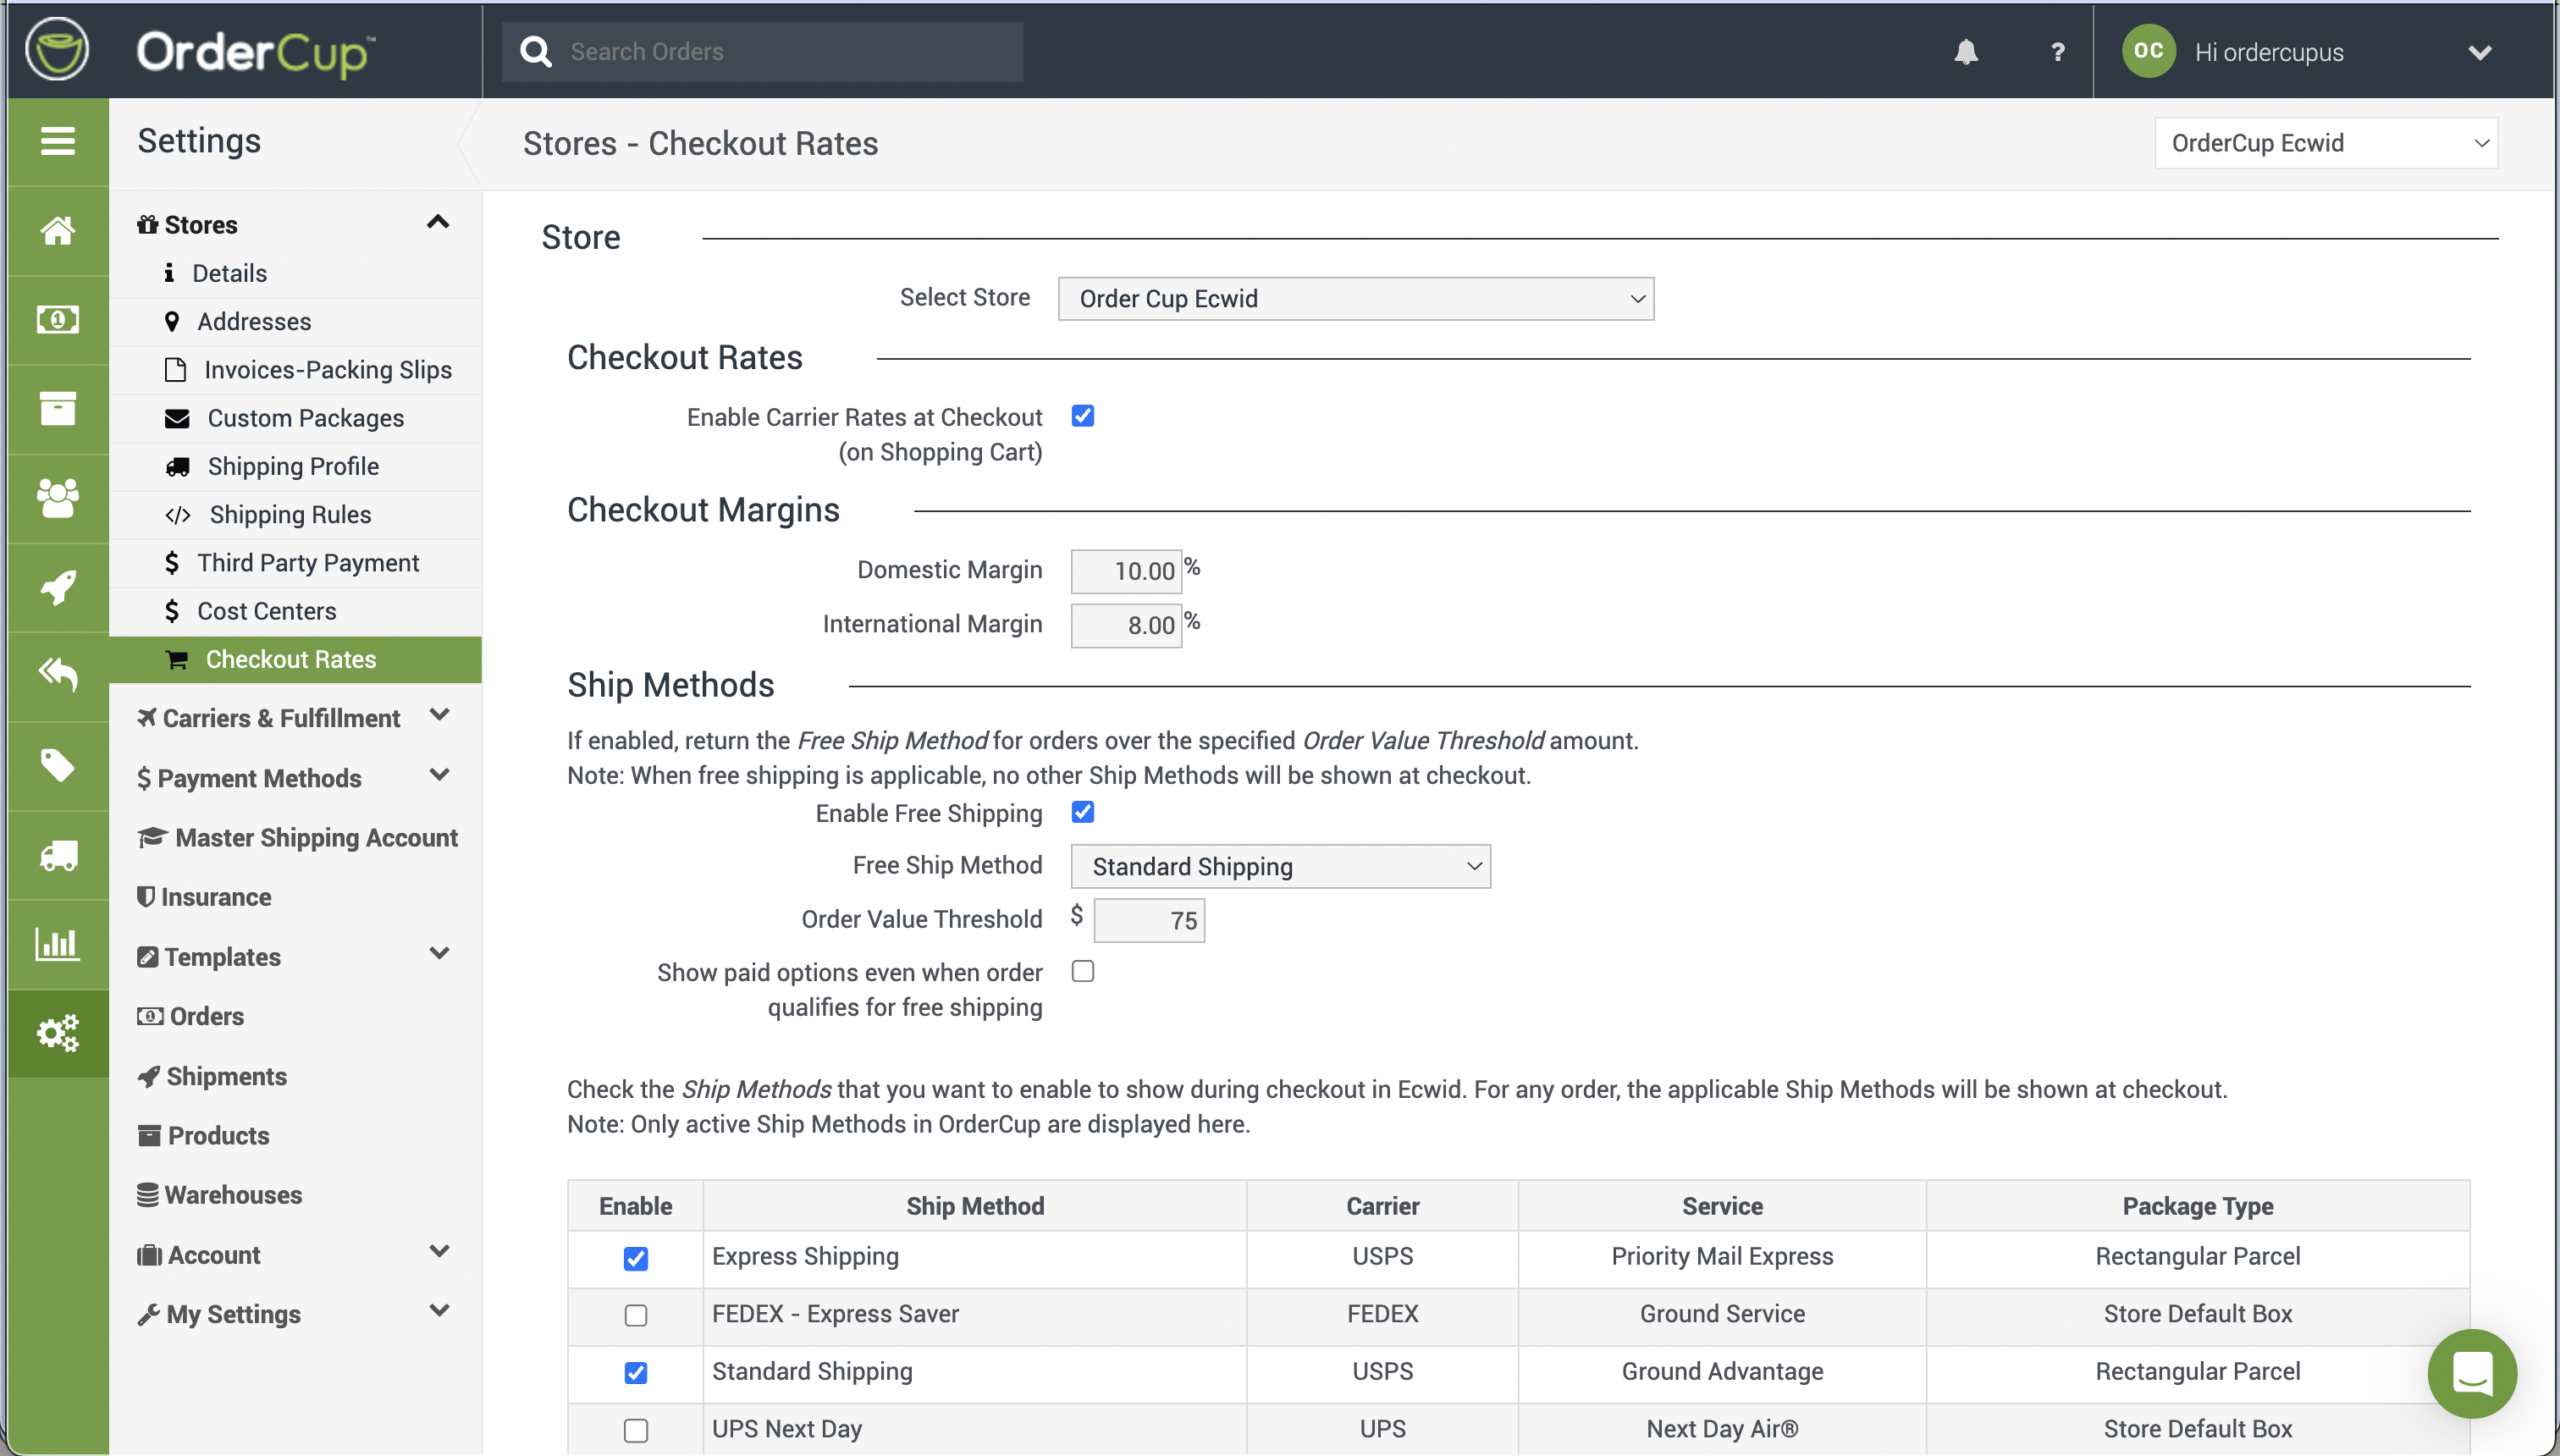Check Show paid options for free shipping
The height and width of the screenshot is (1456, 2560).
point(1083,972)
